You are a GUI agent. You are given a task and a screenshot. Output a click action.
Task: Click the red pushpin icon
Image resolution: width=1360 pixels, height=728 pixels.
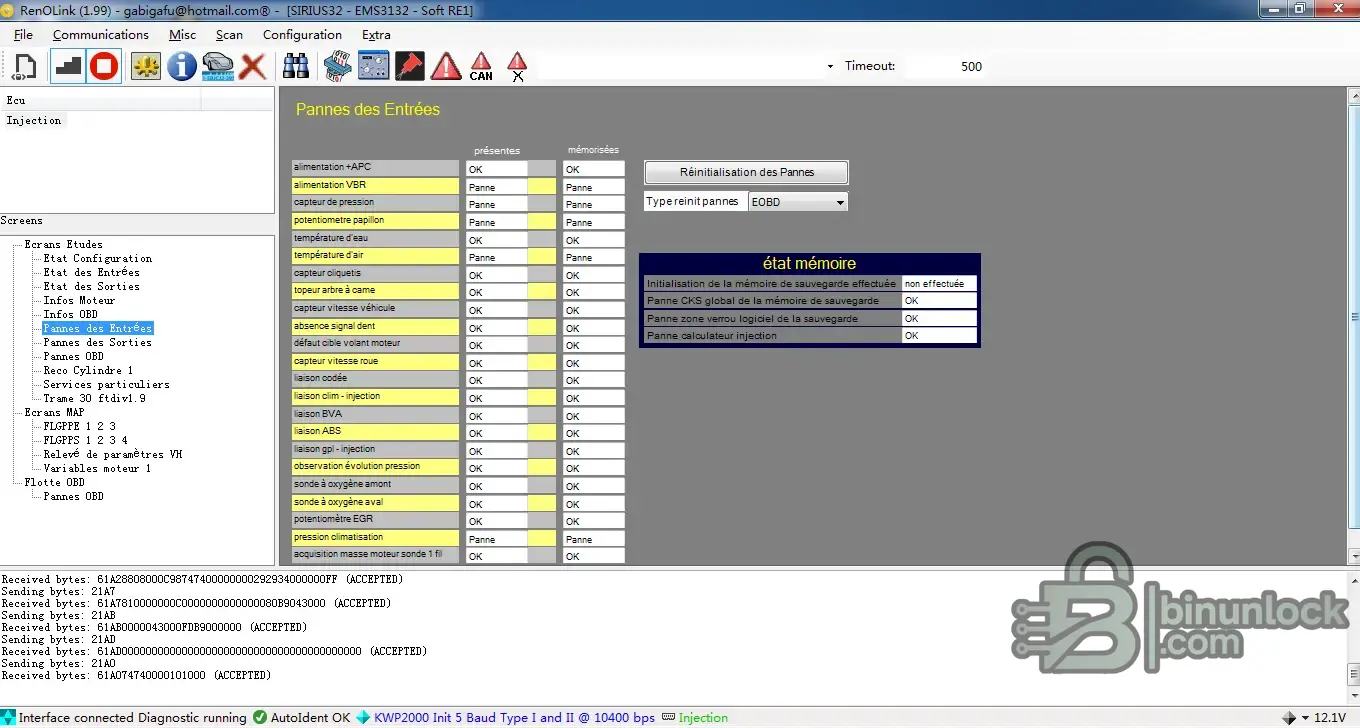pos(409,67)
